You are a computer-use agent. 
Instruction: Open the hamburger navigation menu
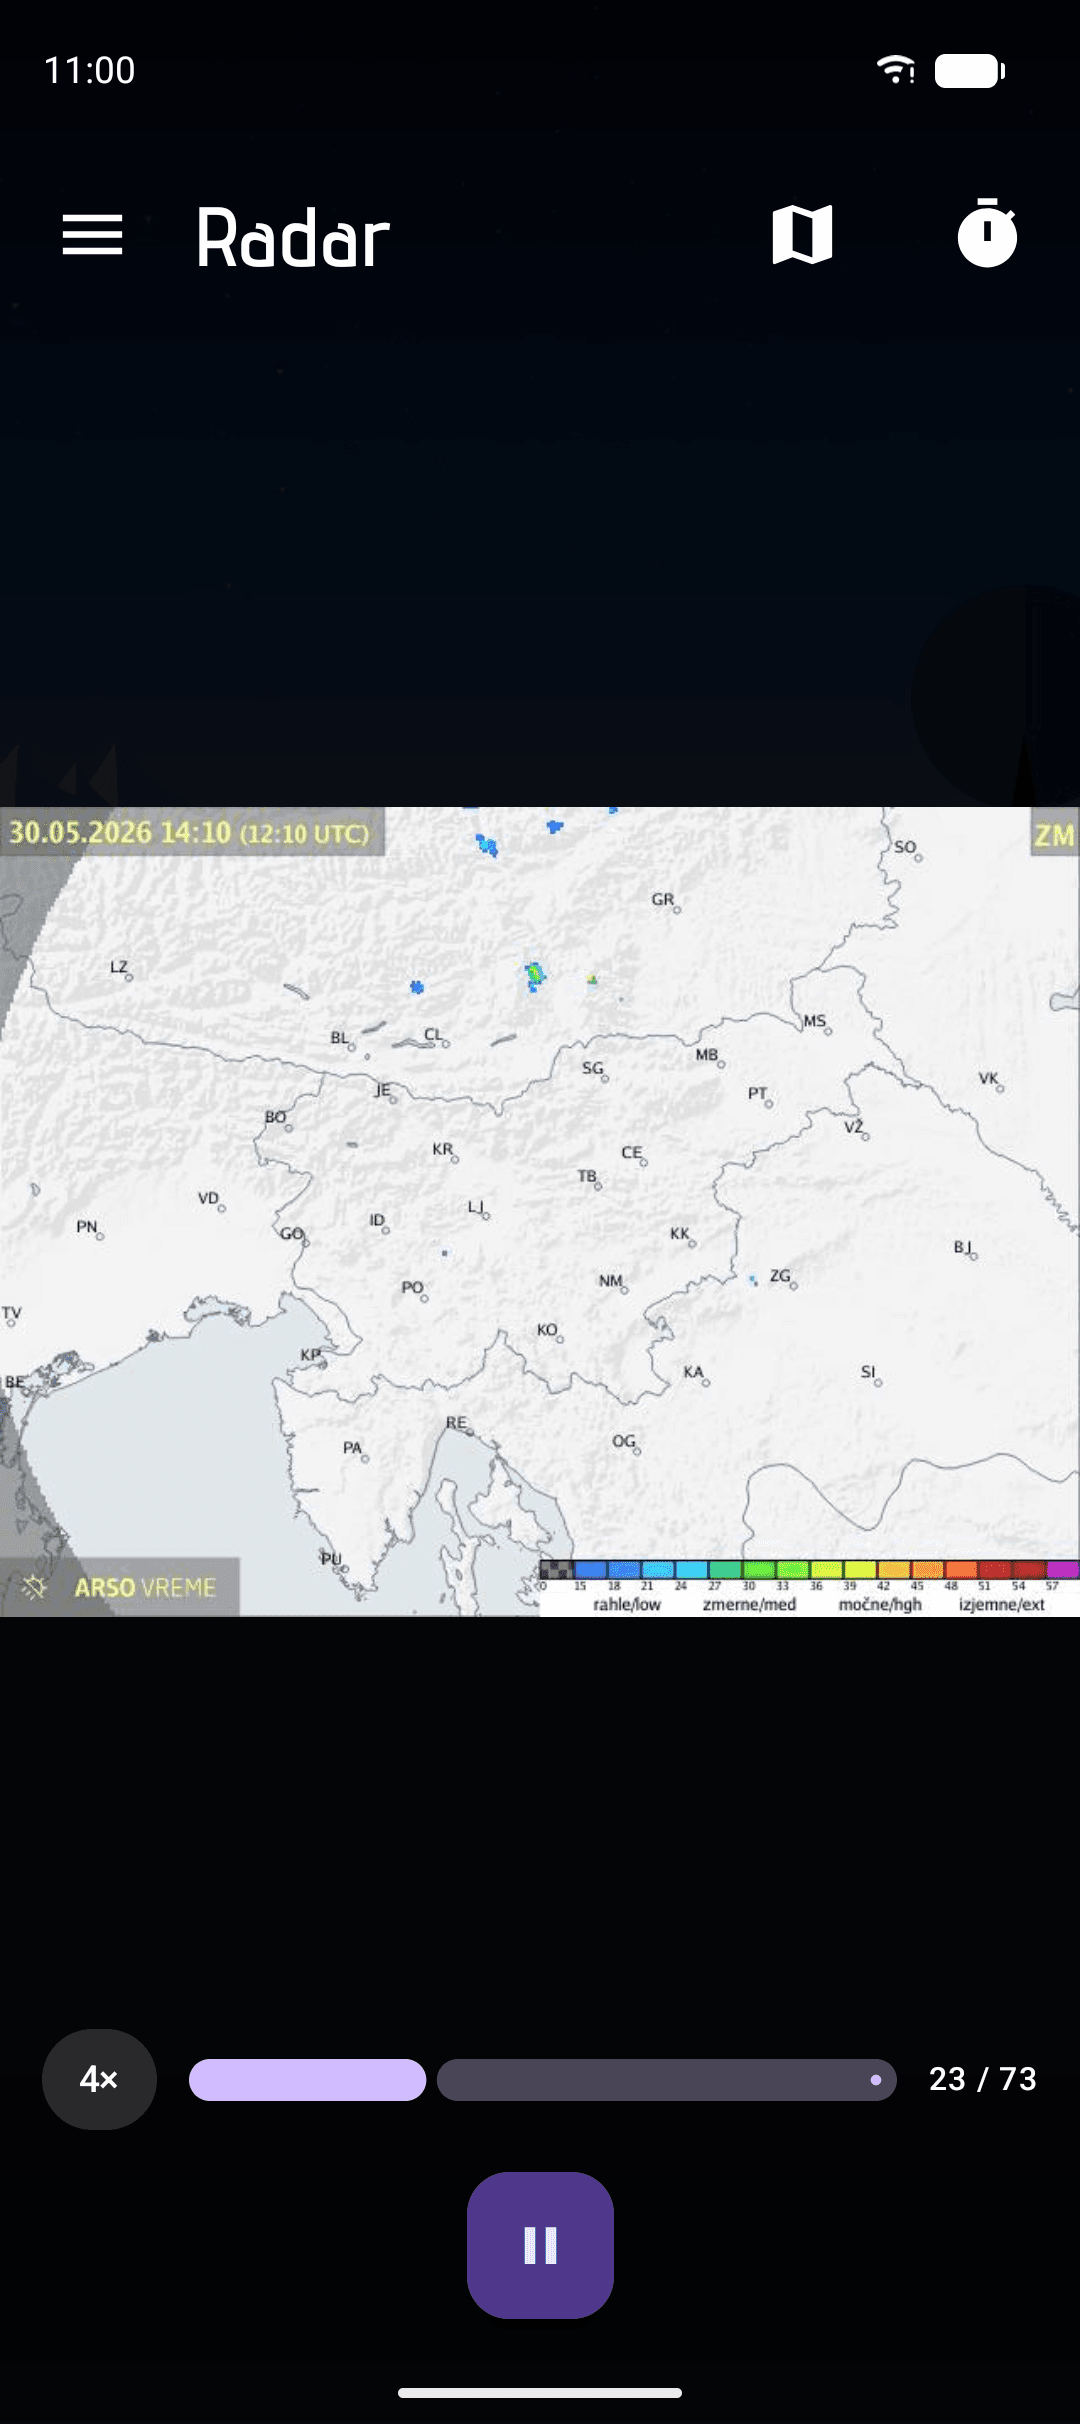pyautogui.click(x=92, y=235)
